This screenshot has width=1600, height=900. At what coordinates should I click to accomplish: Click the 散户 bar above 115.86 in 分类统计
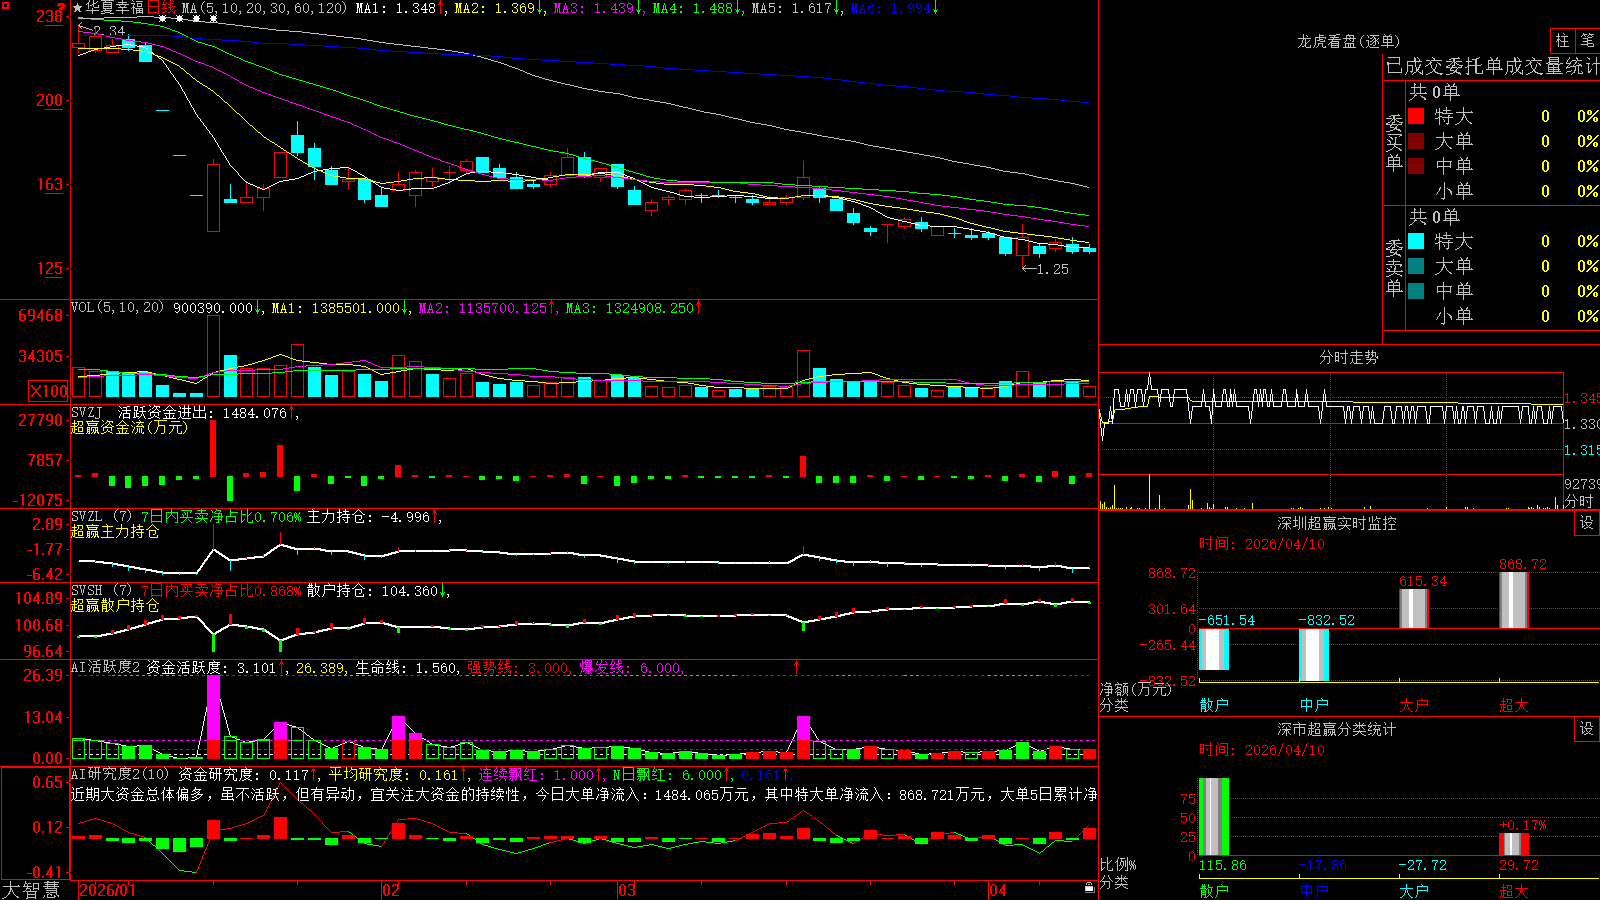[x=1213, y=816]
